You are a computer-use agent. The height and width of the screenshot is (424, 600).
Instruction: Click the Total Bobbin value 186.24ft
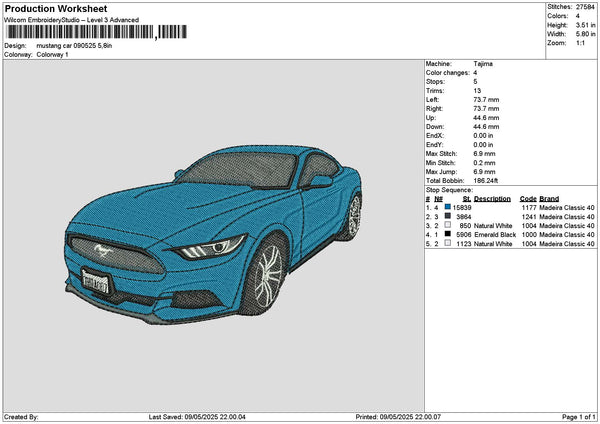488,180
